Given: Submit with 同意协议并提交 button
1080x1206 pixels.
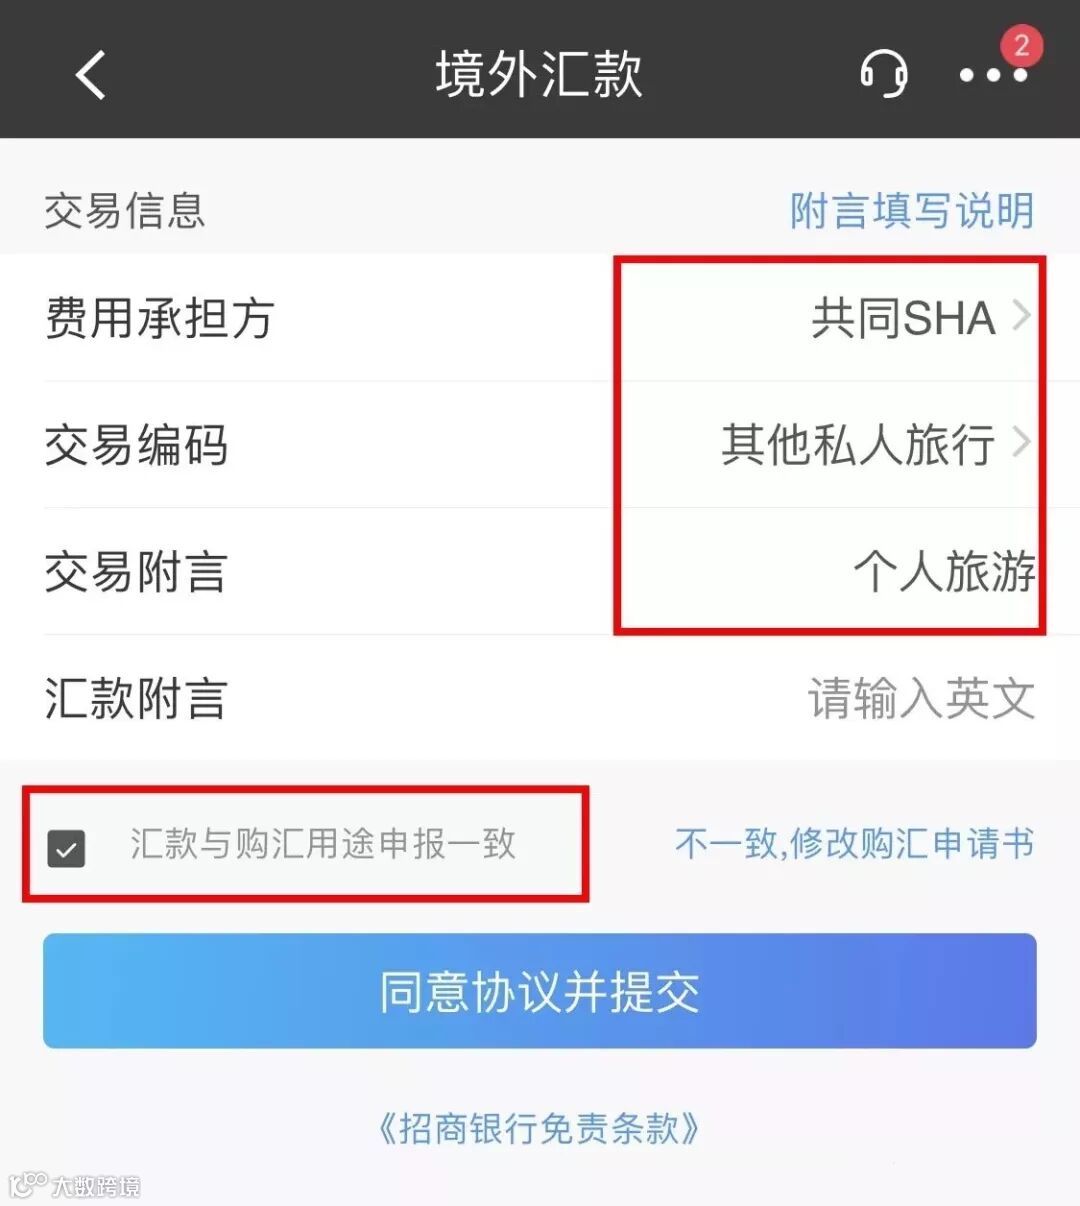Looking at the screenshot, I should pyautogui.click(x=540, y=991).
